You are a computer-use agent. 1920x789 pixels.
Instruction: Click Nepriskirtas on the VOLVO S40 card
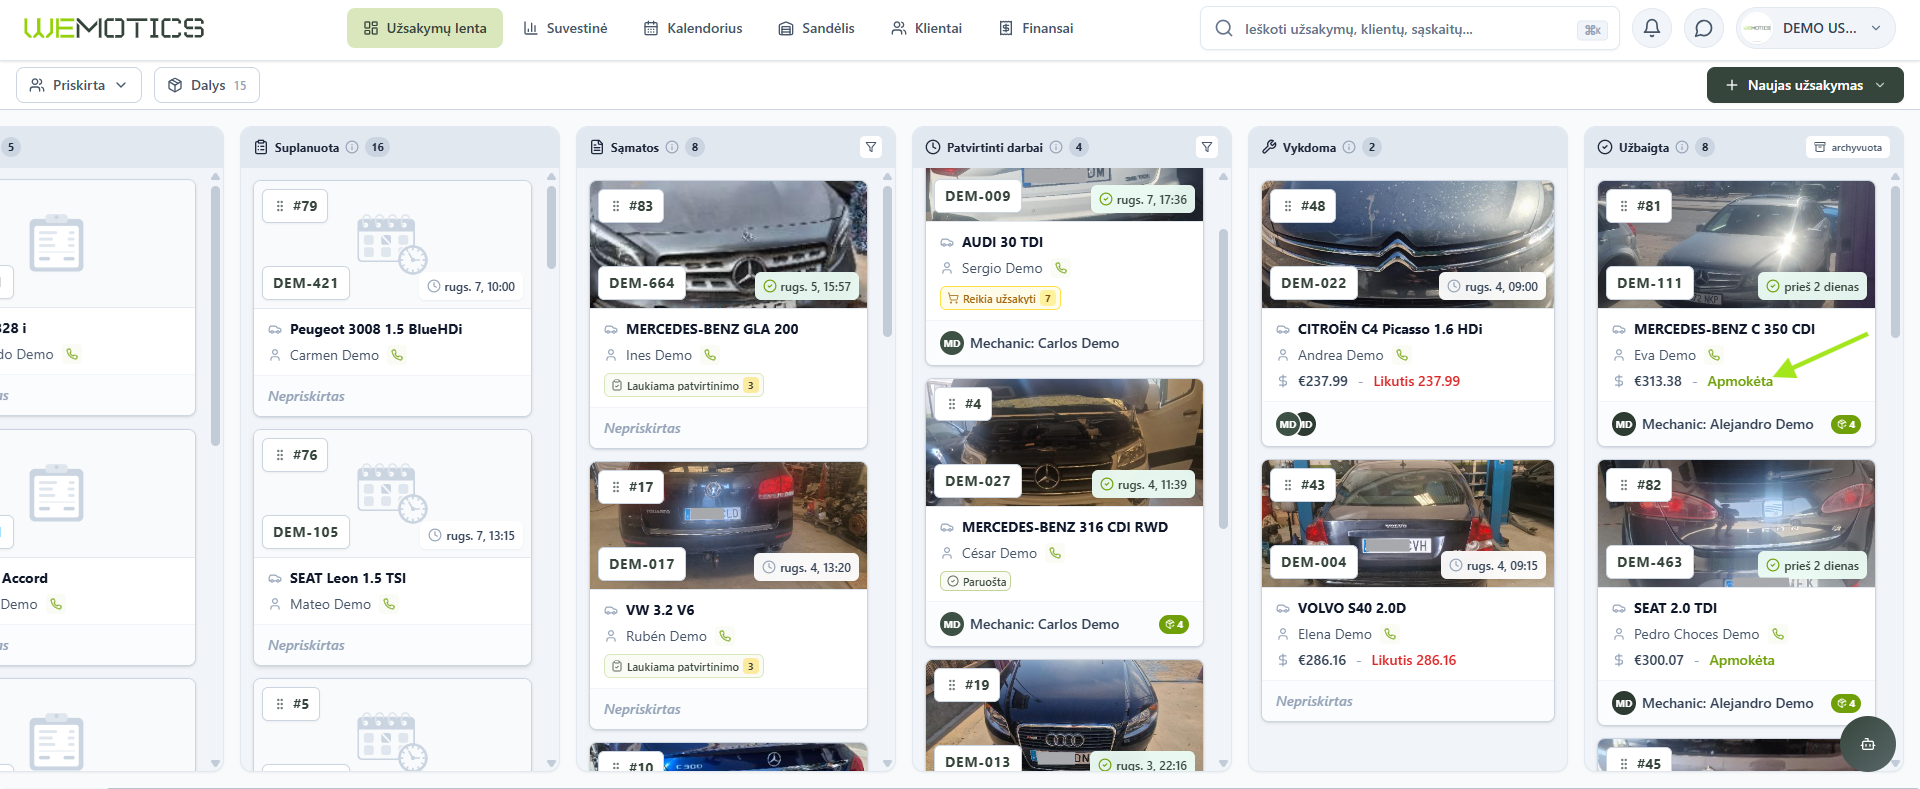[x=1314, y=701]
